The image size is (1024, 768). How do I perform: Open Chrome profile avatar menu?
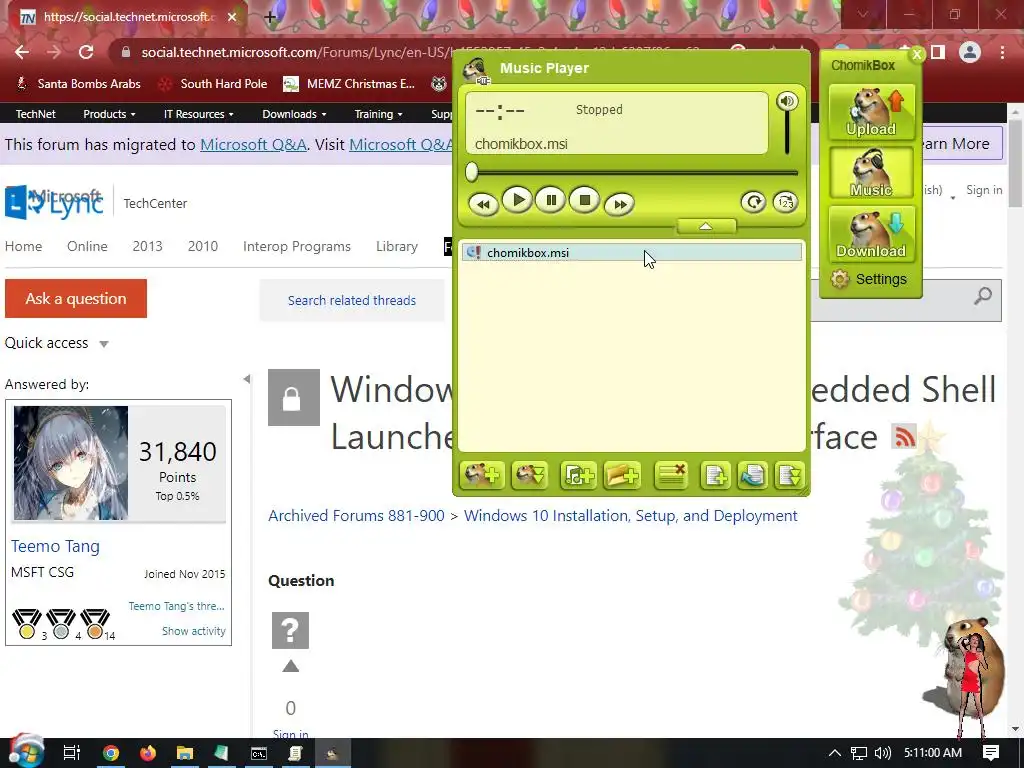(970, 52)
